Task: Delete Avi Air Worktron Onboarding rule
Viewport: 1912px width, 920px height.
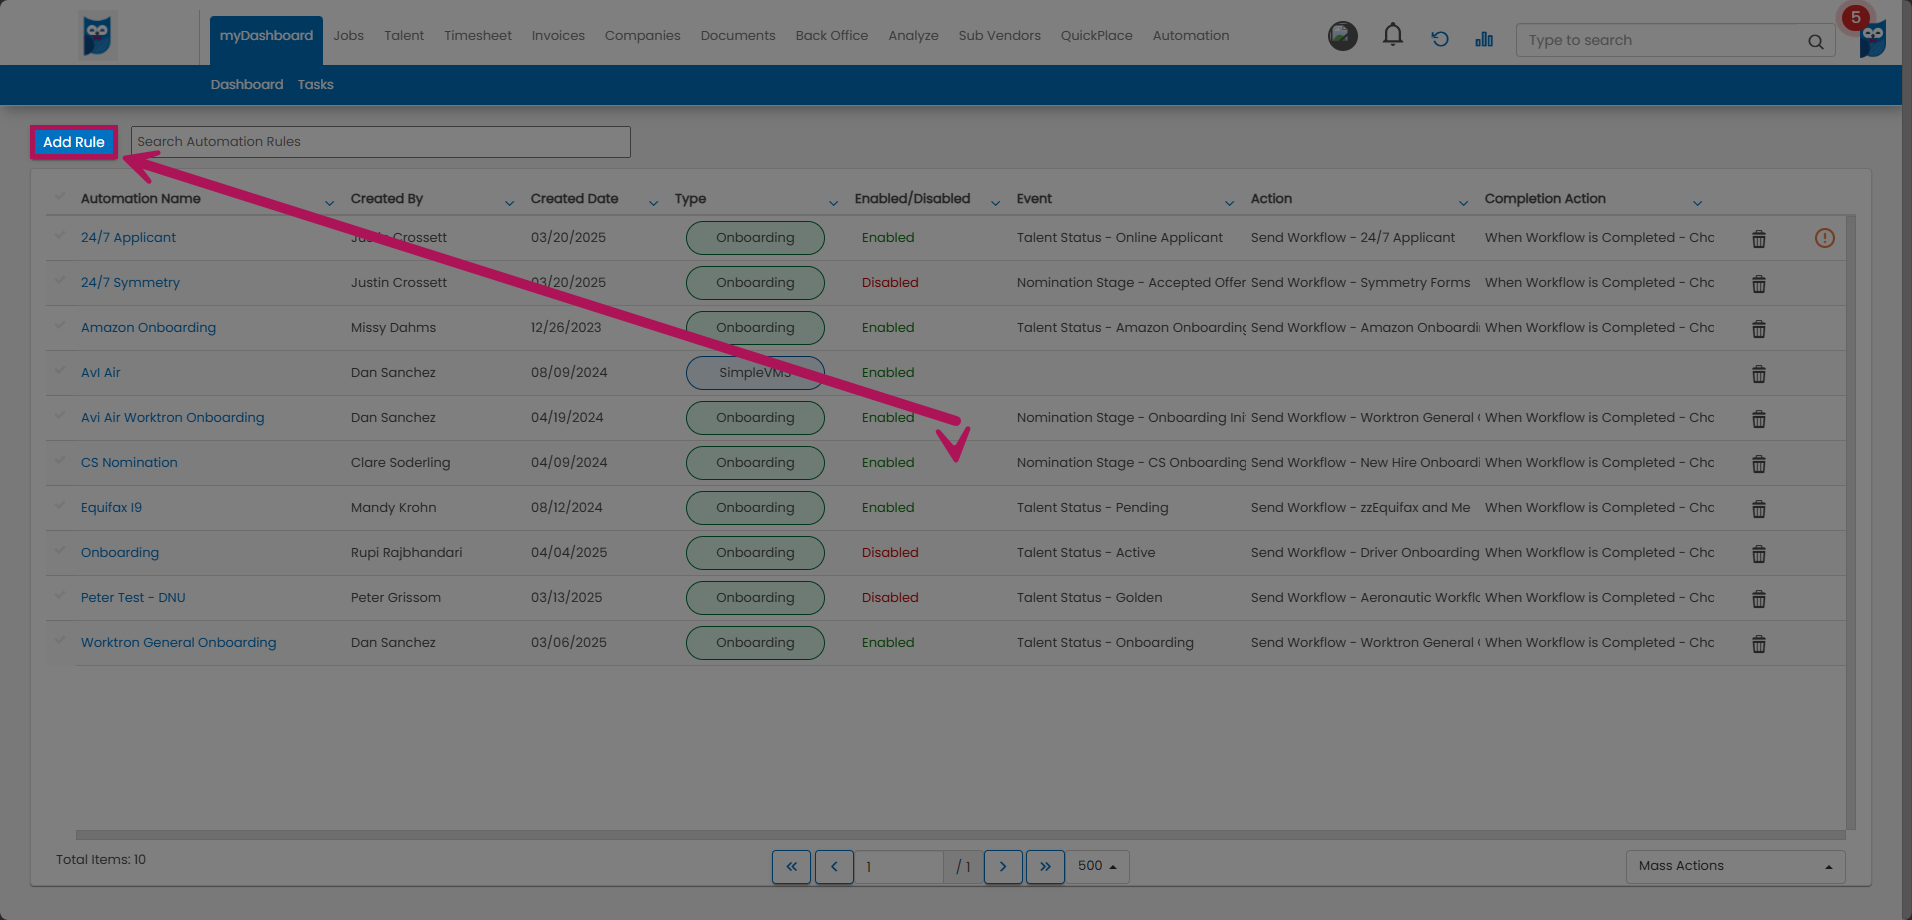Action: (1758, 419)
